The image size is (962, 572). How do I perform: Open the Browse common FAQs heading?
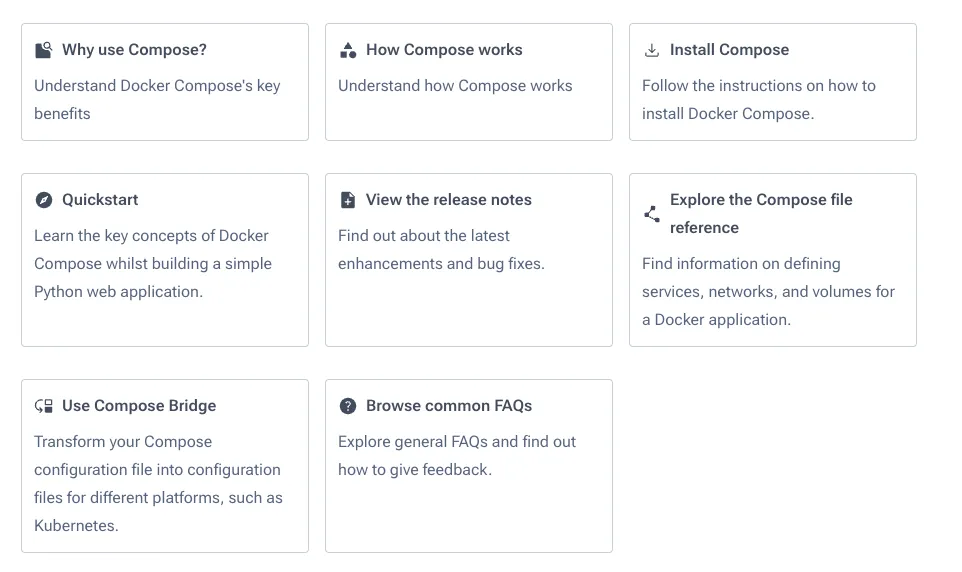(449, 406)
